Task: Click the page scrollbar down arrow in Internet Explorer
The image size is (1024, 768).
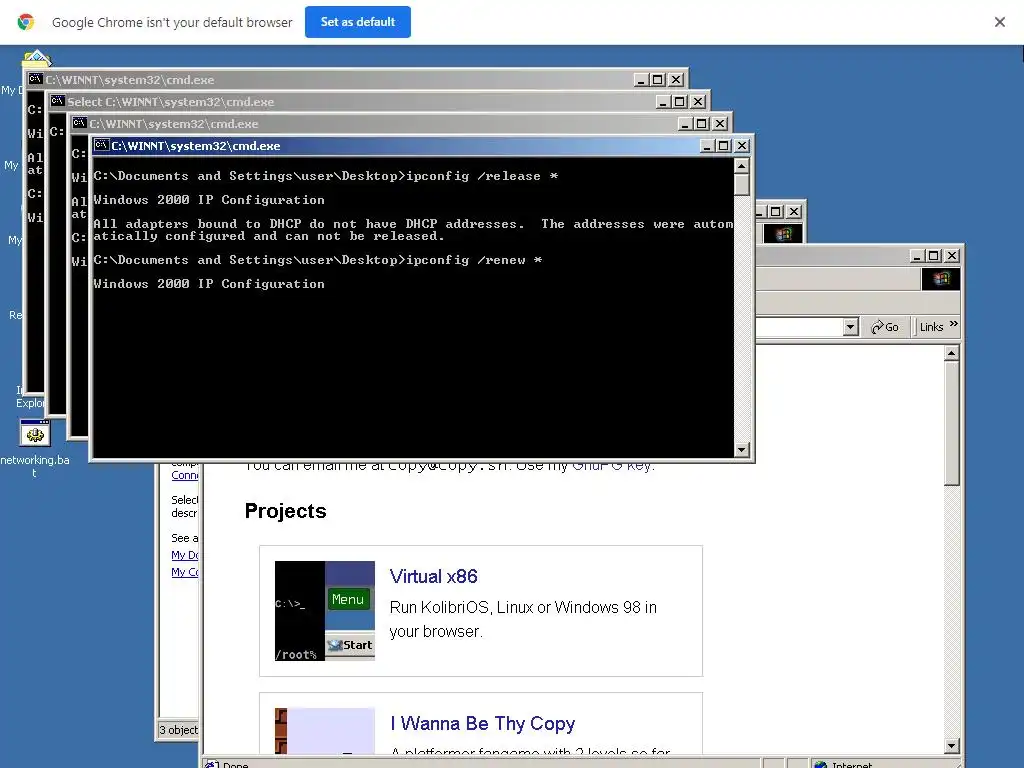Action: (952, 745)
